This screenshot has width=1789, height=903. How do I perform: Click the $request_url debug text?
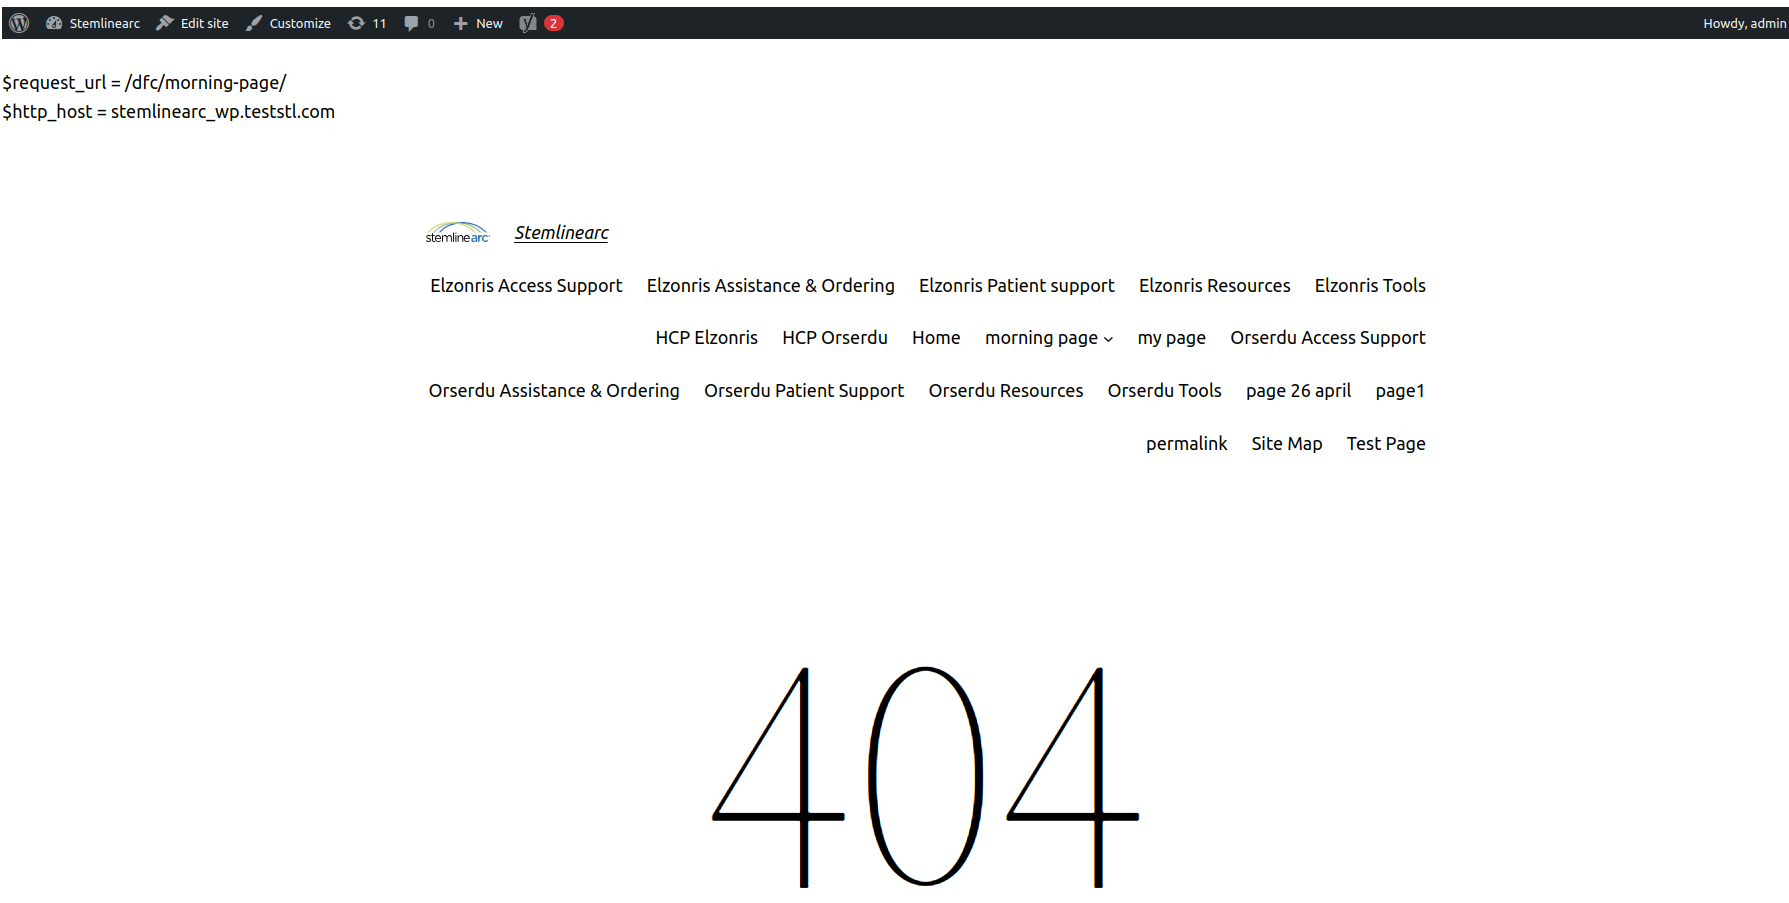pos(144,83)
